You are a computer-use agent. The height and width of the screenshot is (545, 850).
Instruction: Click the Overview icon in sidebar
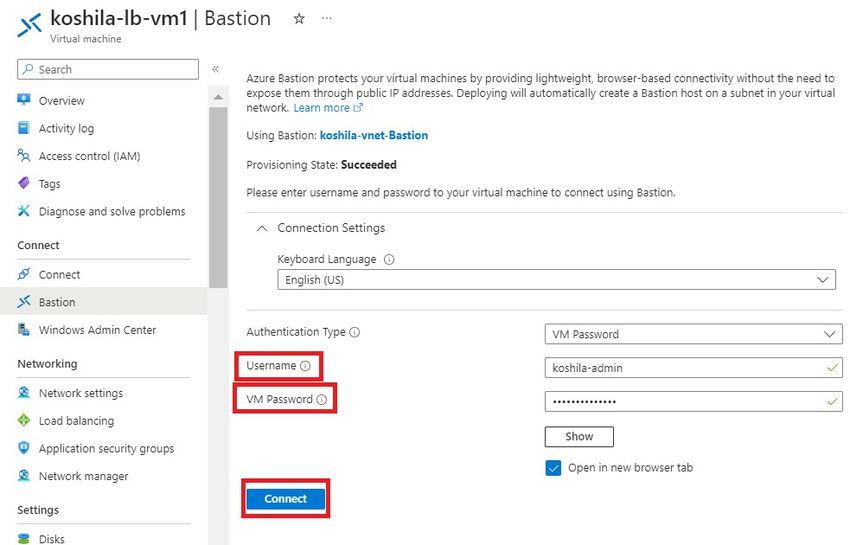pos(24,101)
